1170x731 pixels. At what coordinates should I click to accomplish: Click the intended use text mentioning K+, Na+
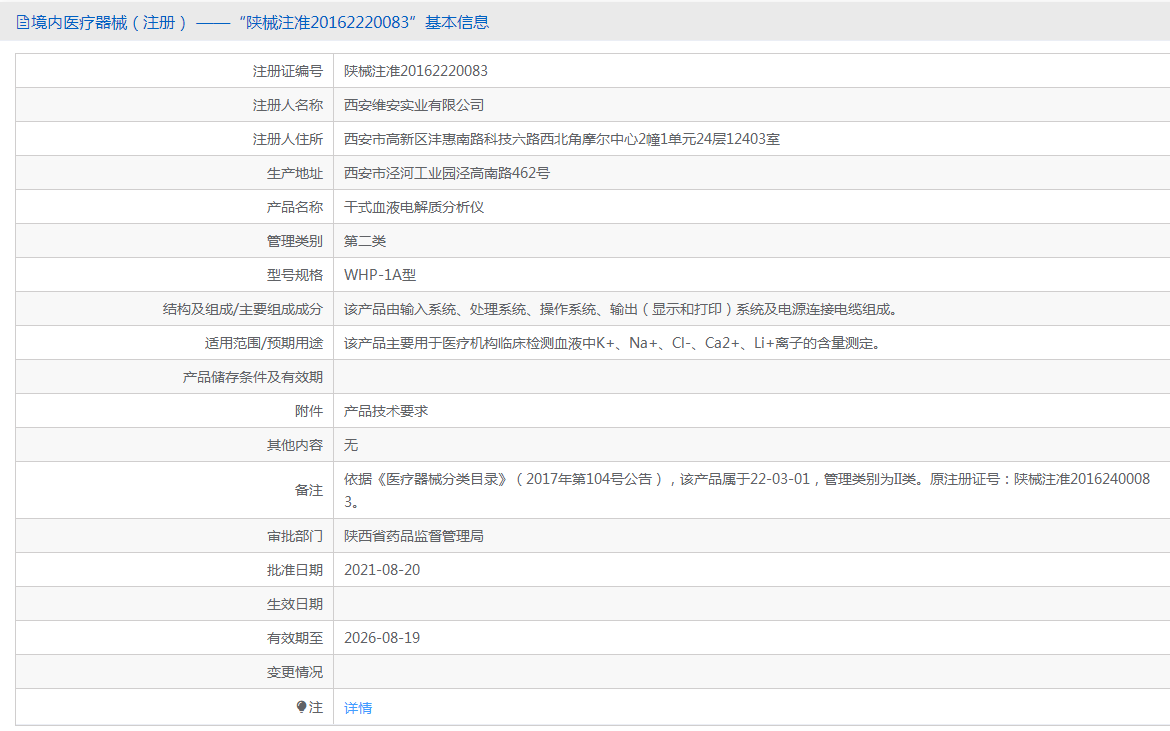(611, 343)
